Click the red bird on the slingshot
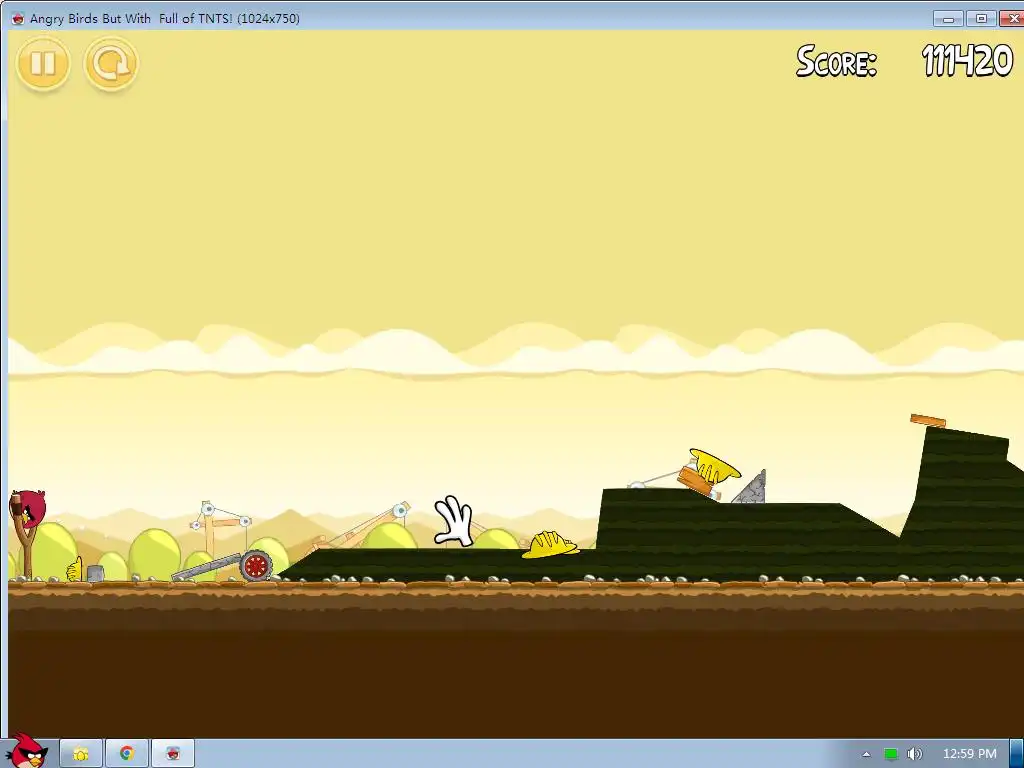 (x=28, y=507)
